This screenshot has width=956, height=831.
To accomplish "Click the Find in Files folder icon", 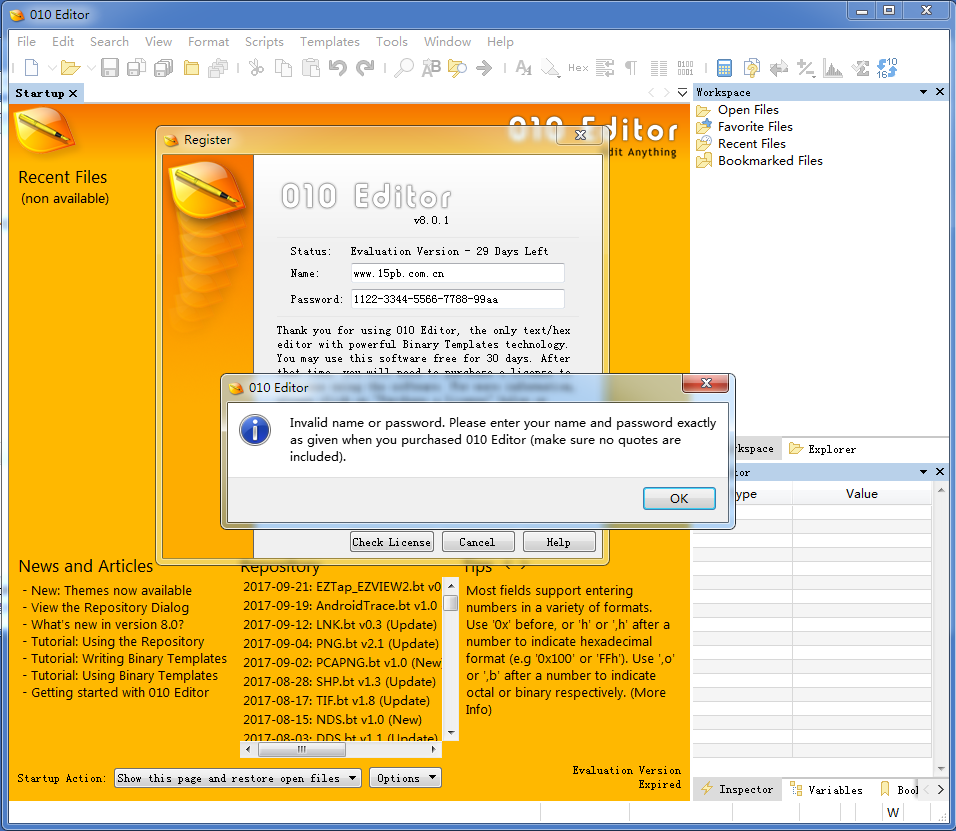I will [x=457, y=68].
